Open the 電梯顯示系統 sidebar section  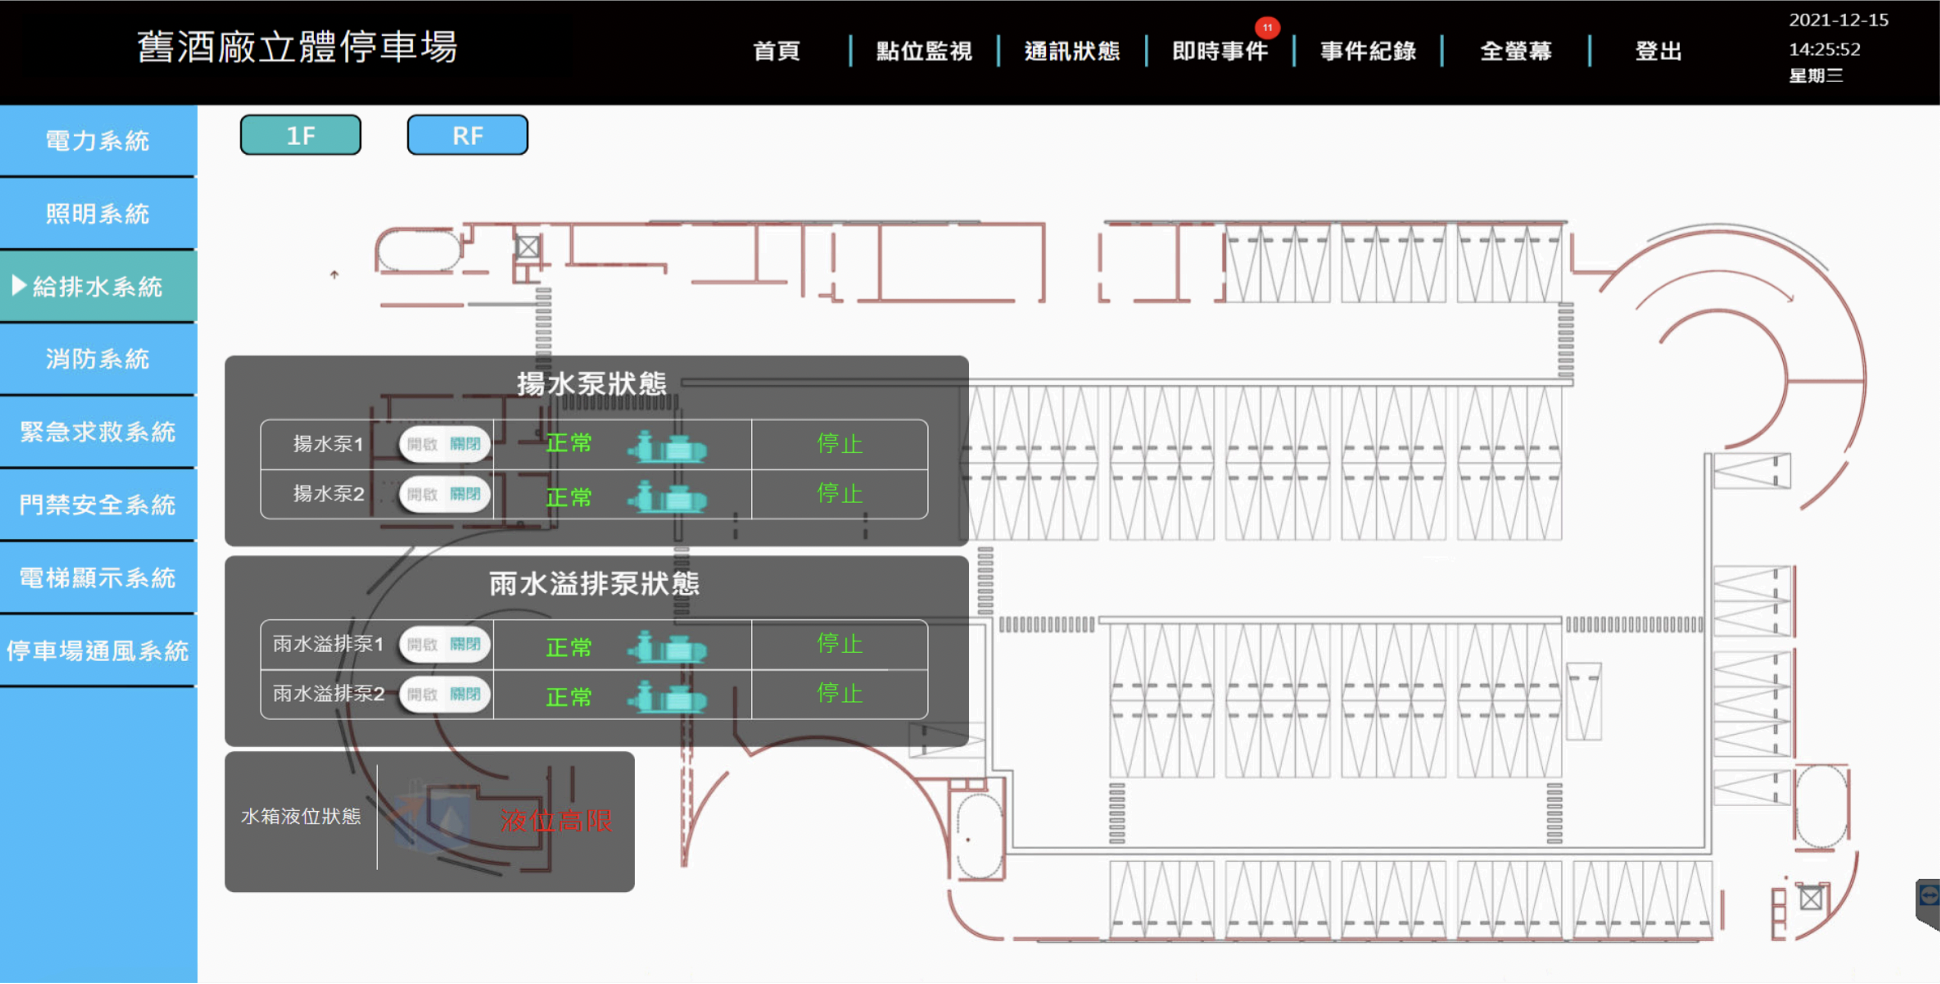98,578
